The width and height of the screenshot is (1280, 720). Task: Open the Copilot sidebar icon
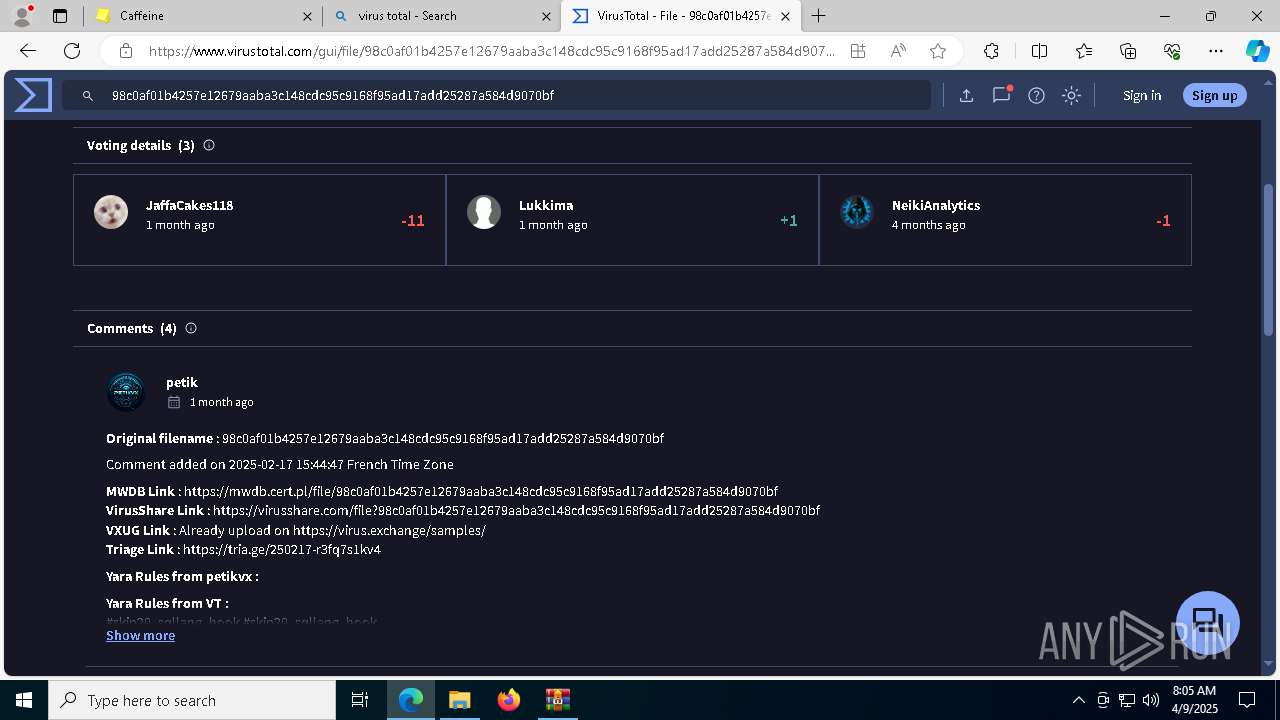tap(1257, 51)
